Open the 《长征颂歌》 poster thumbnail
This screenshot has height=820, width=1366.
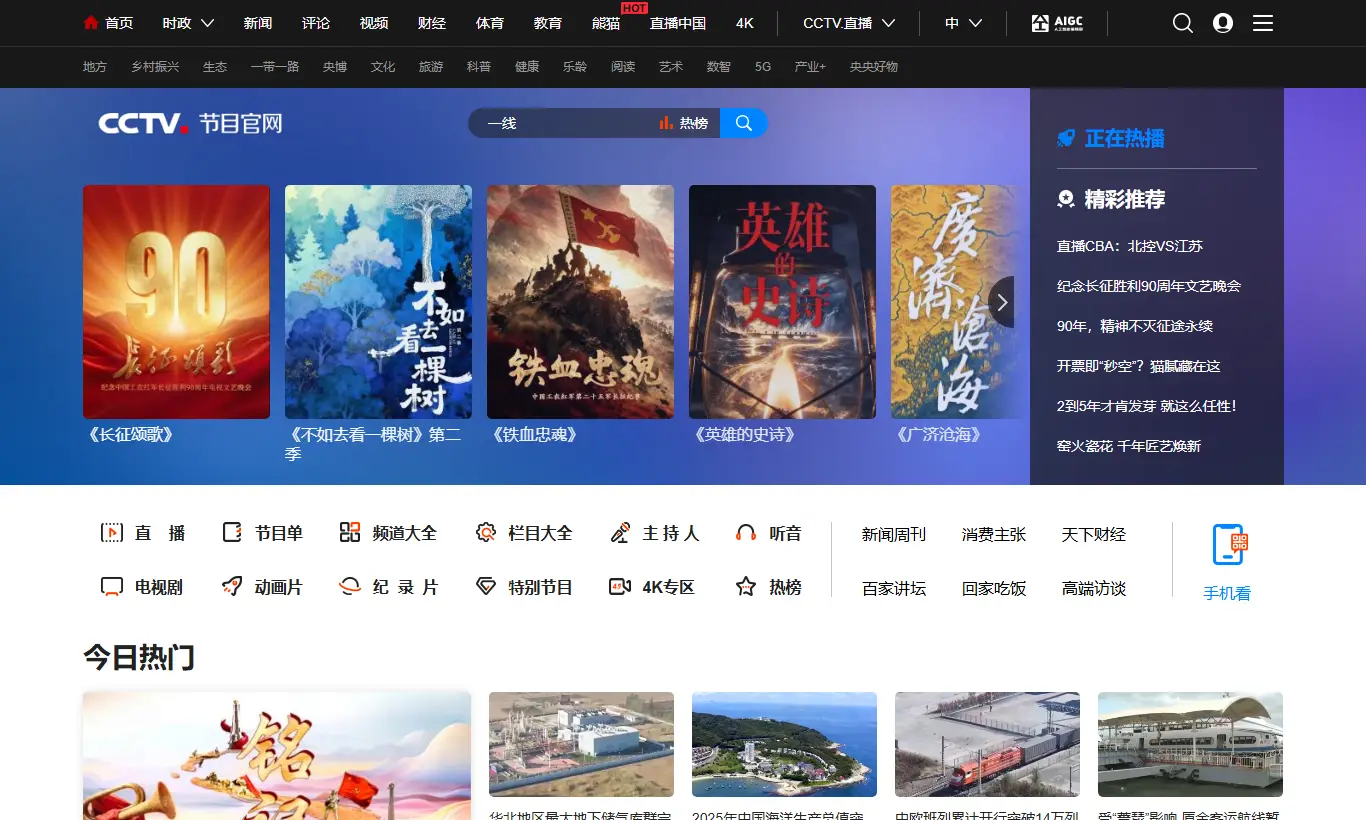click(x=176, y=302)
